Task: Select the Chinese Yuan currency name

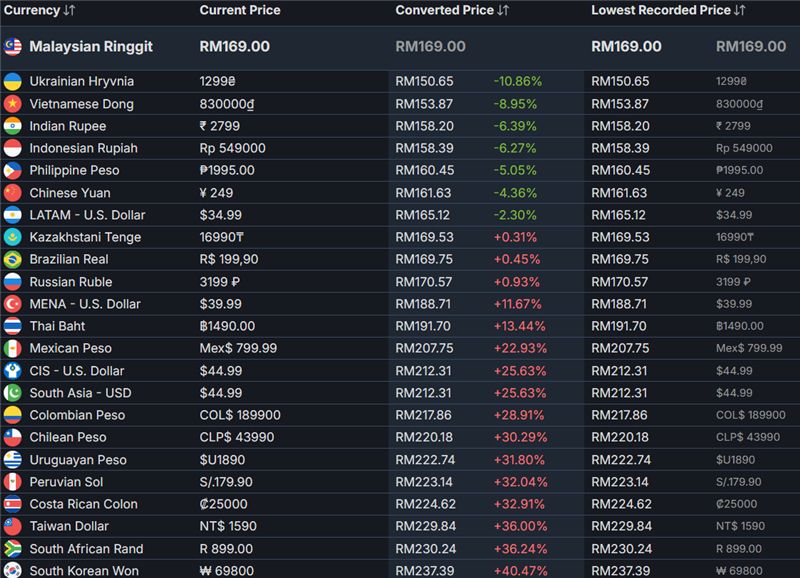Action: pyautogui.click(x=70, y=193)
